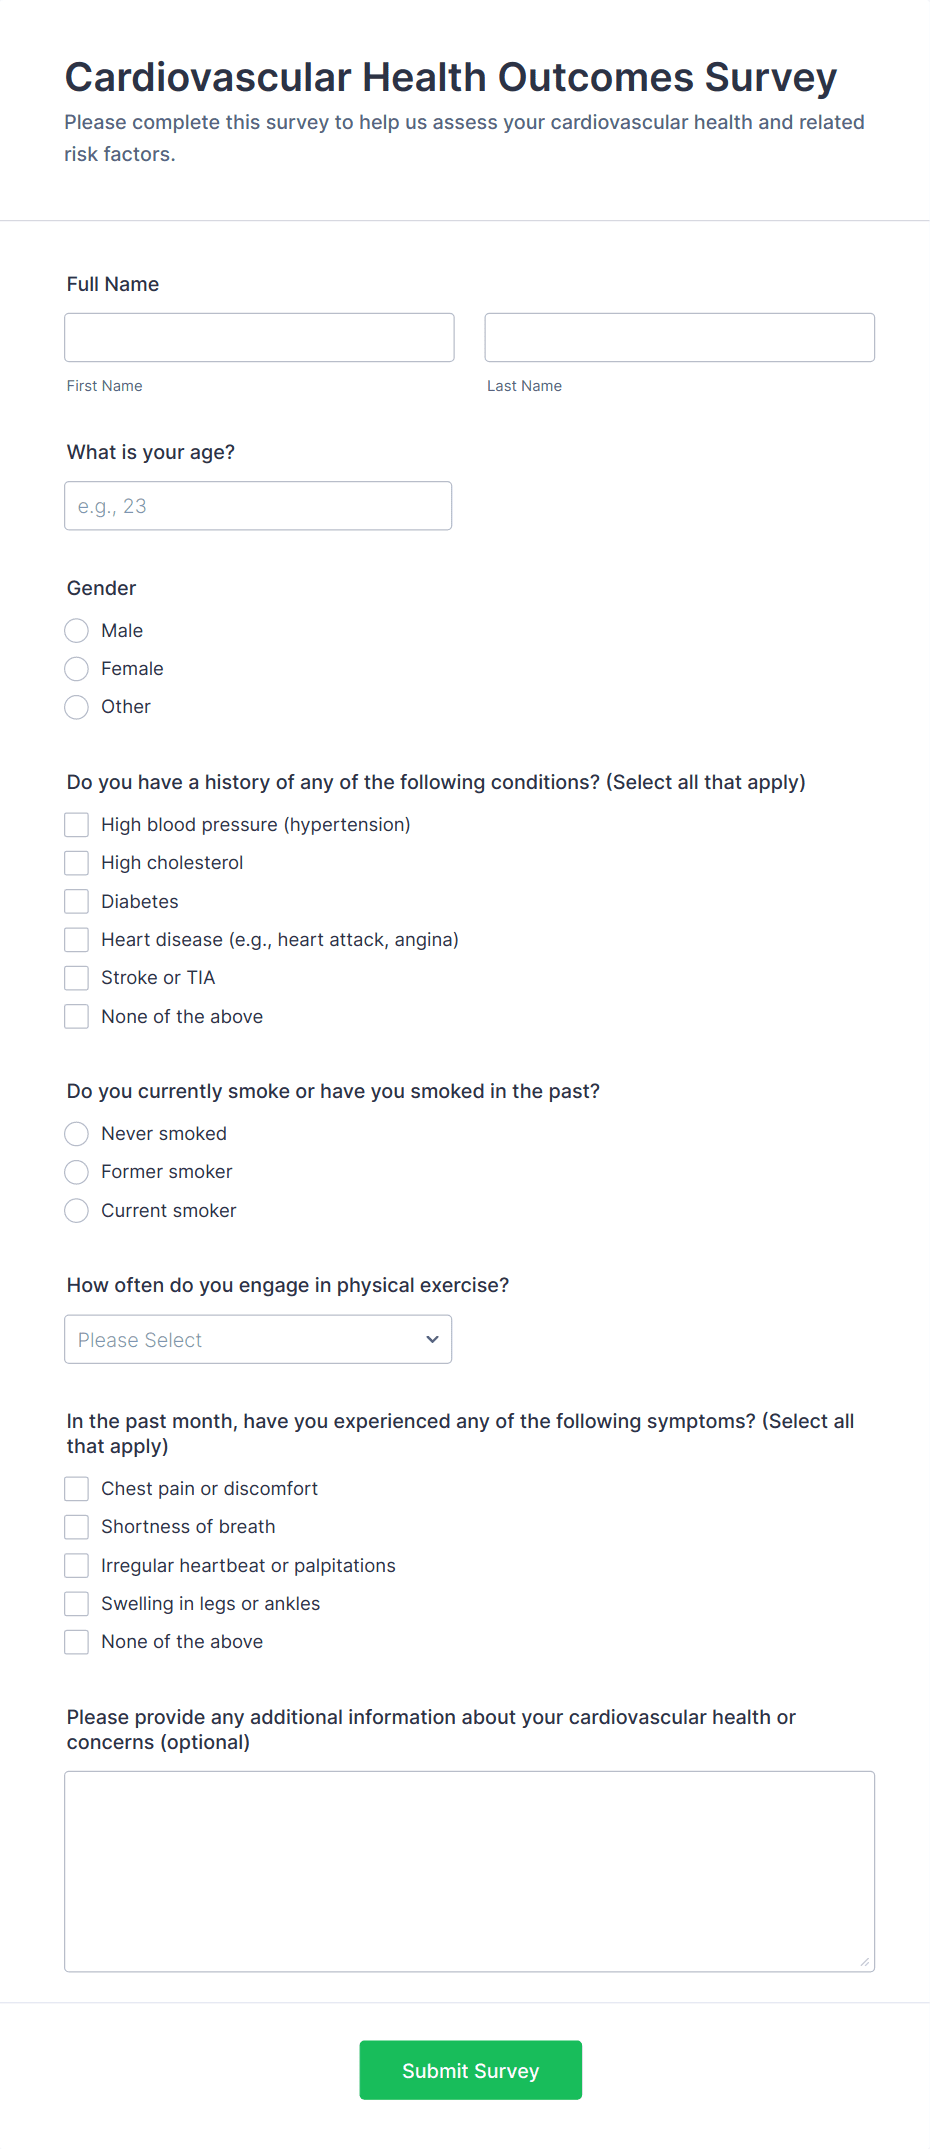Image resolution: width=930 pixels, height=2149 pixels.
Task: Click the age entry field
Action: coord(258,505)
